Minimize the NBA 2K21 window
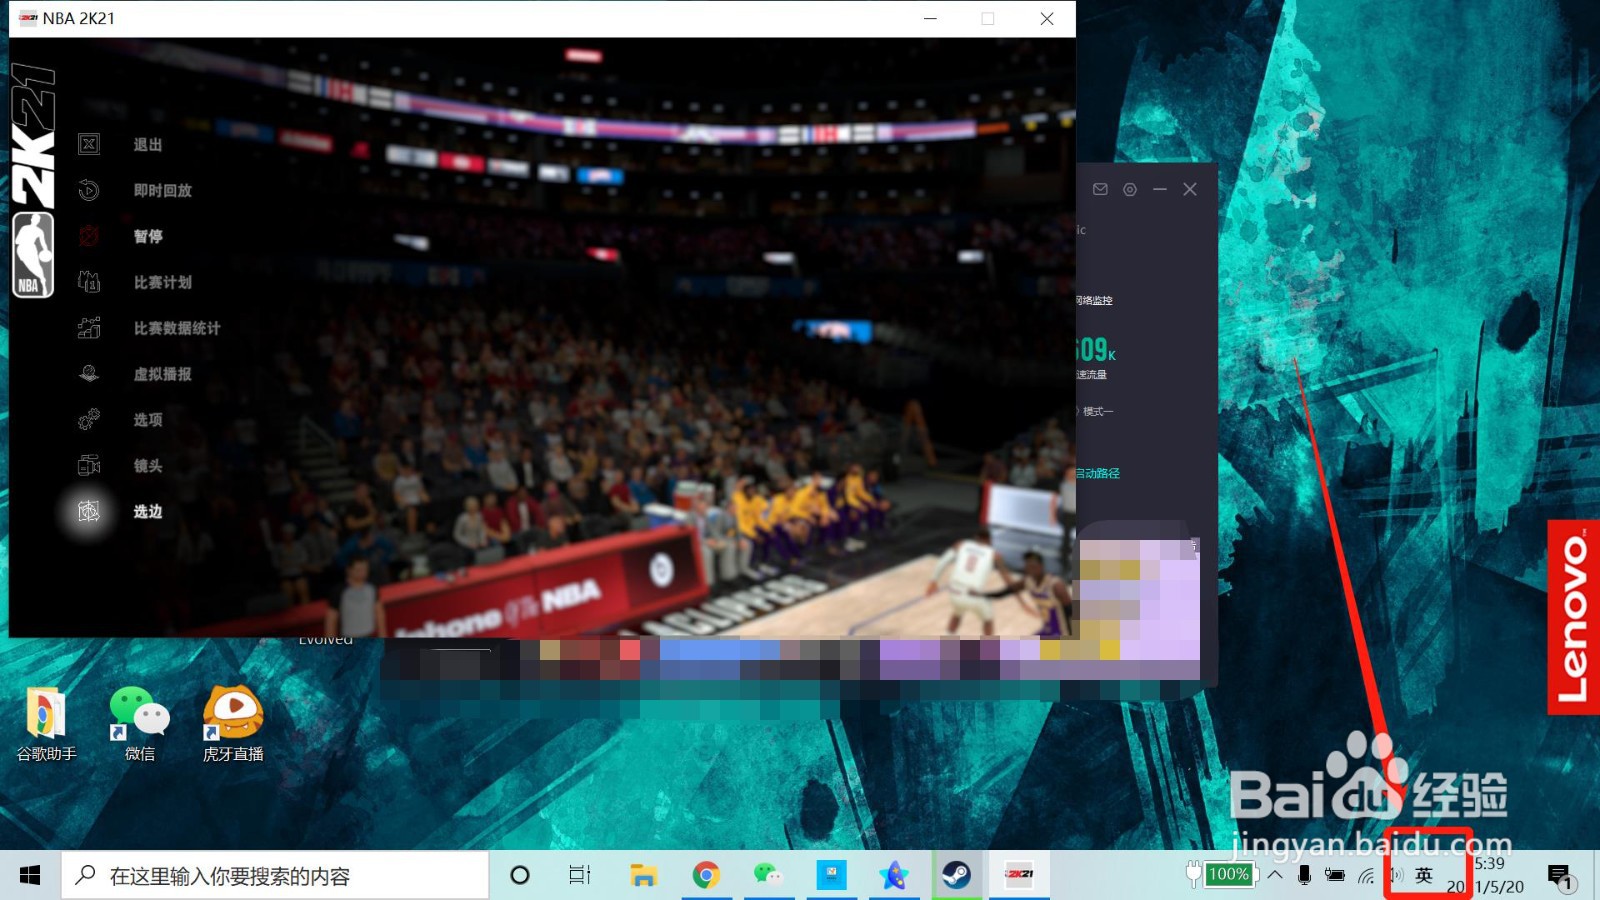Screen dimensions: 1600x900 (930, 19)
